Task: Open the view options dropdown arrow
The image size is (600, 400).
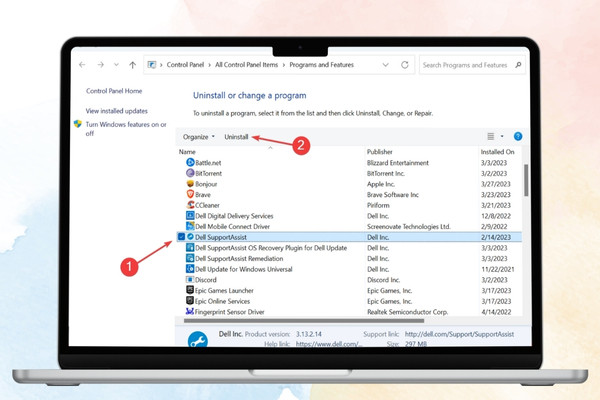Action: pyautogui.click(x=502, y=136)
